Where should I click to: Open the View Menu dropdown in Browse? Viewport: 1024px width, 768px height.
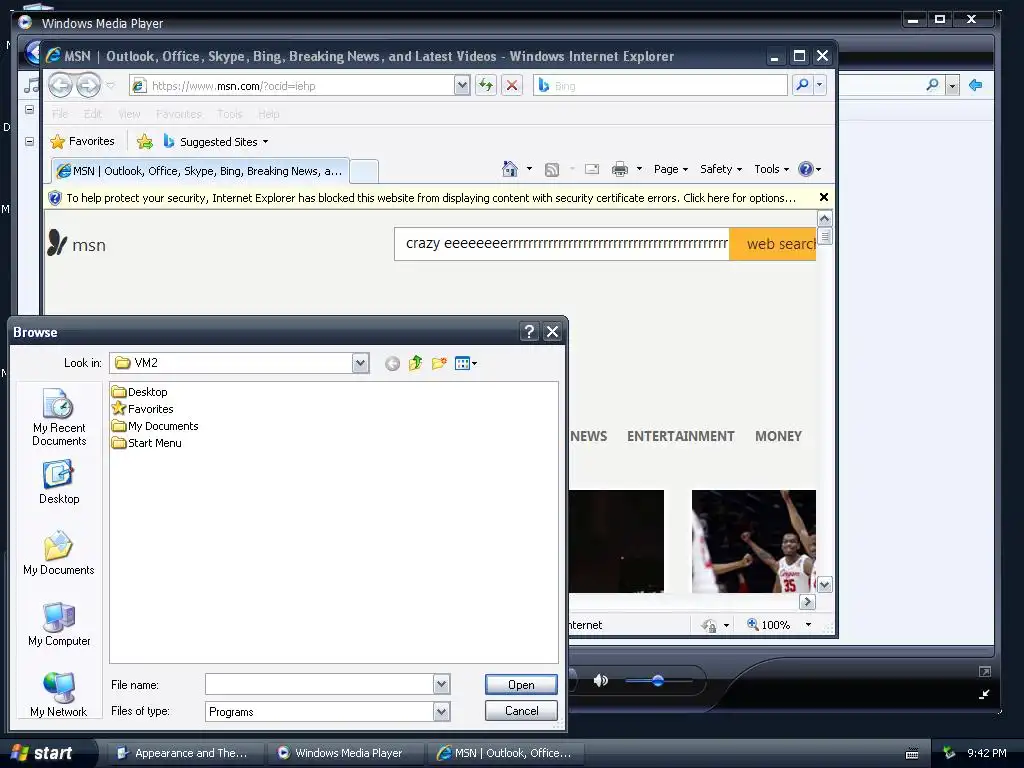466,363
